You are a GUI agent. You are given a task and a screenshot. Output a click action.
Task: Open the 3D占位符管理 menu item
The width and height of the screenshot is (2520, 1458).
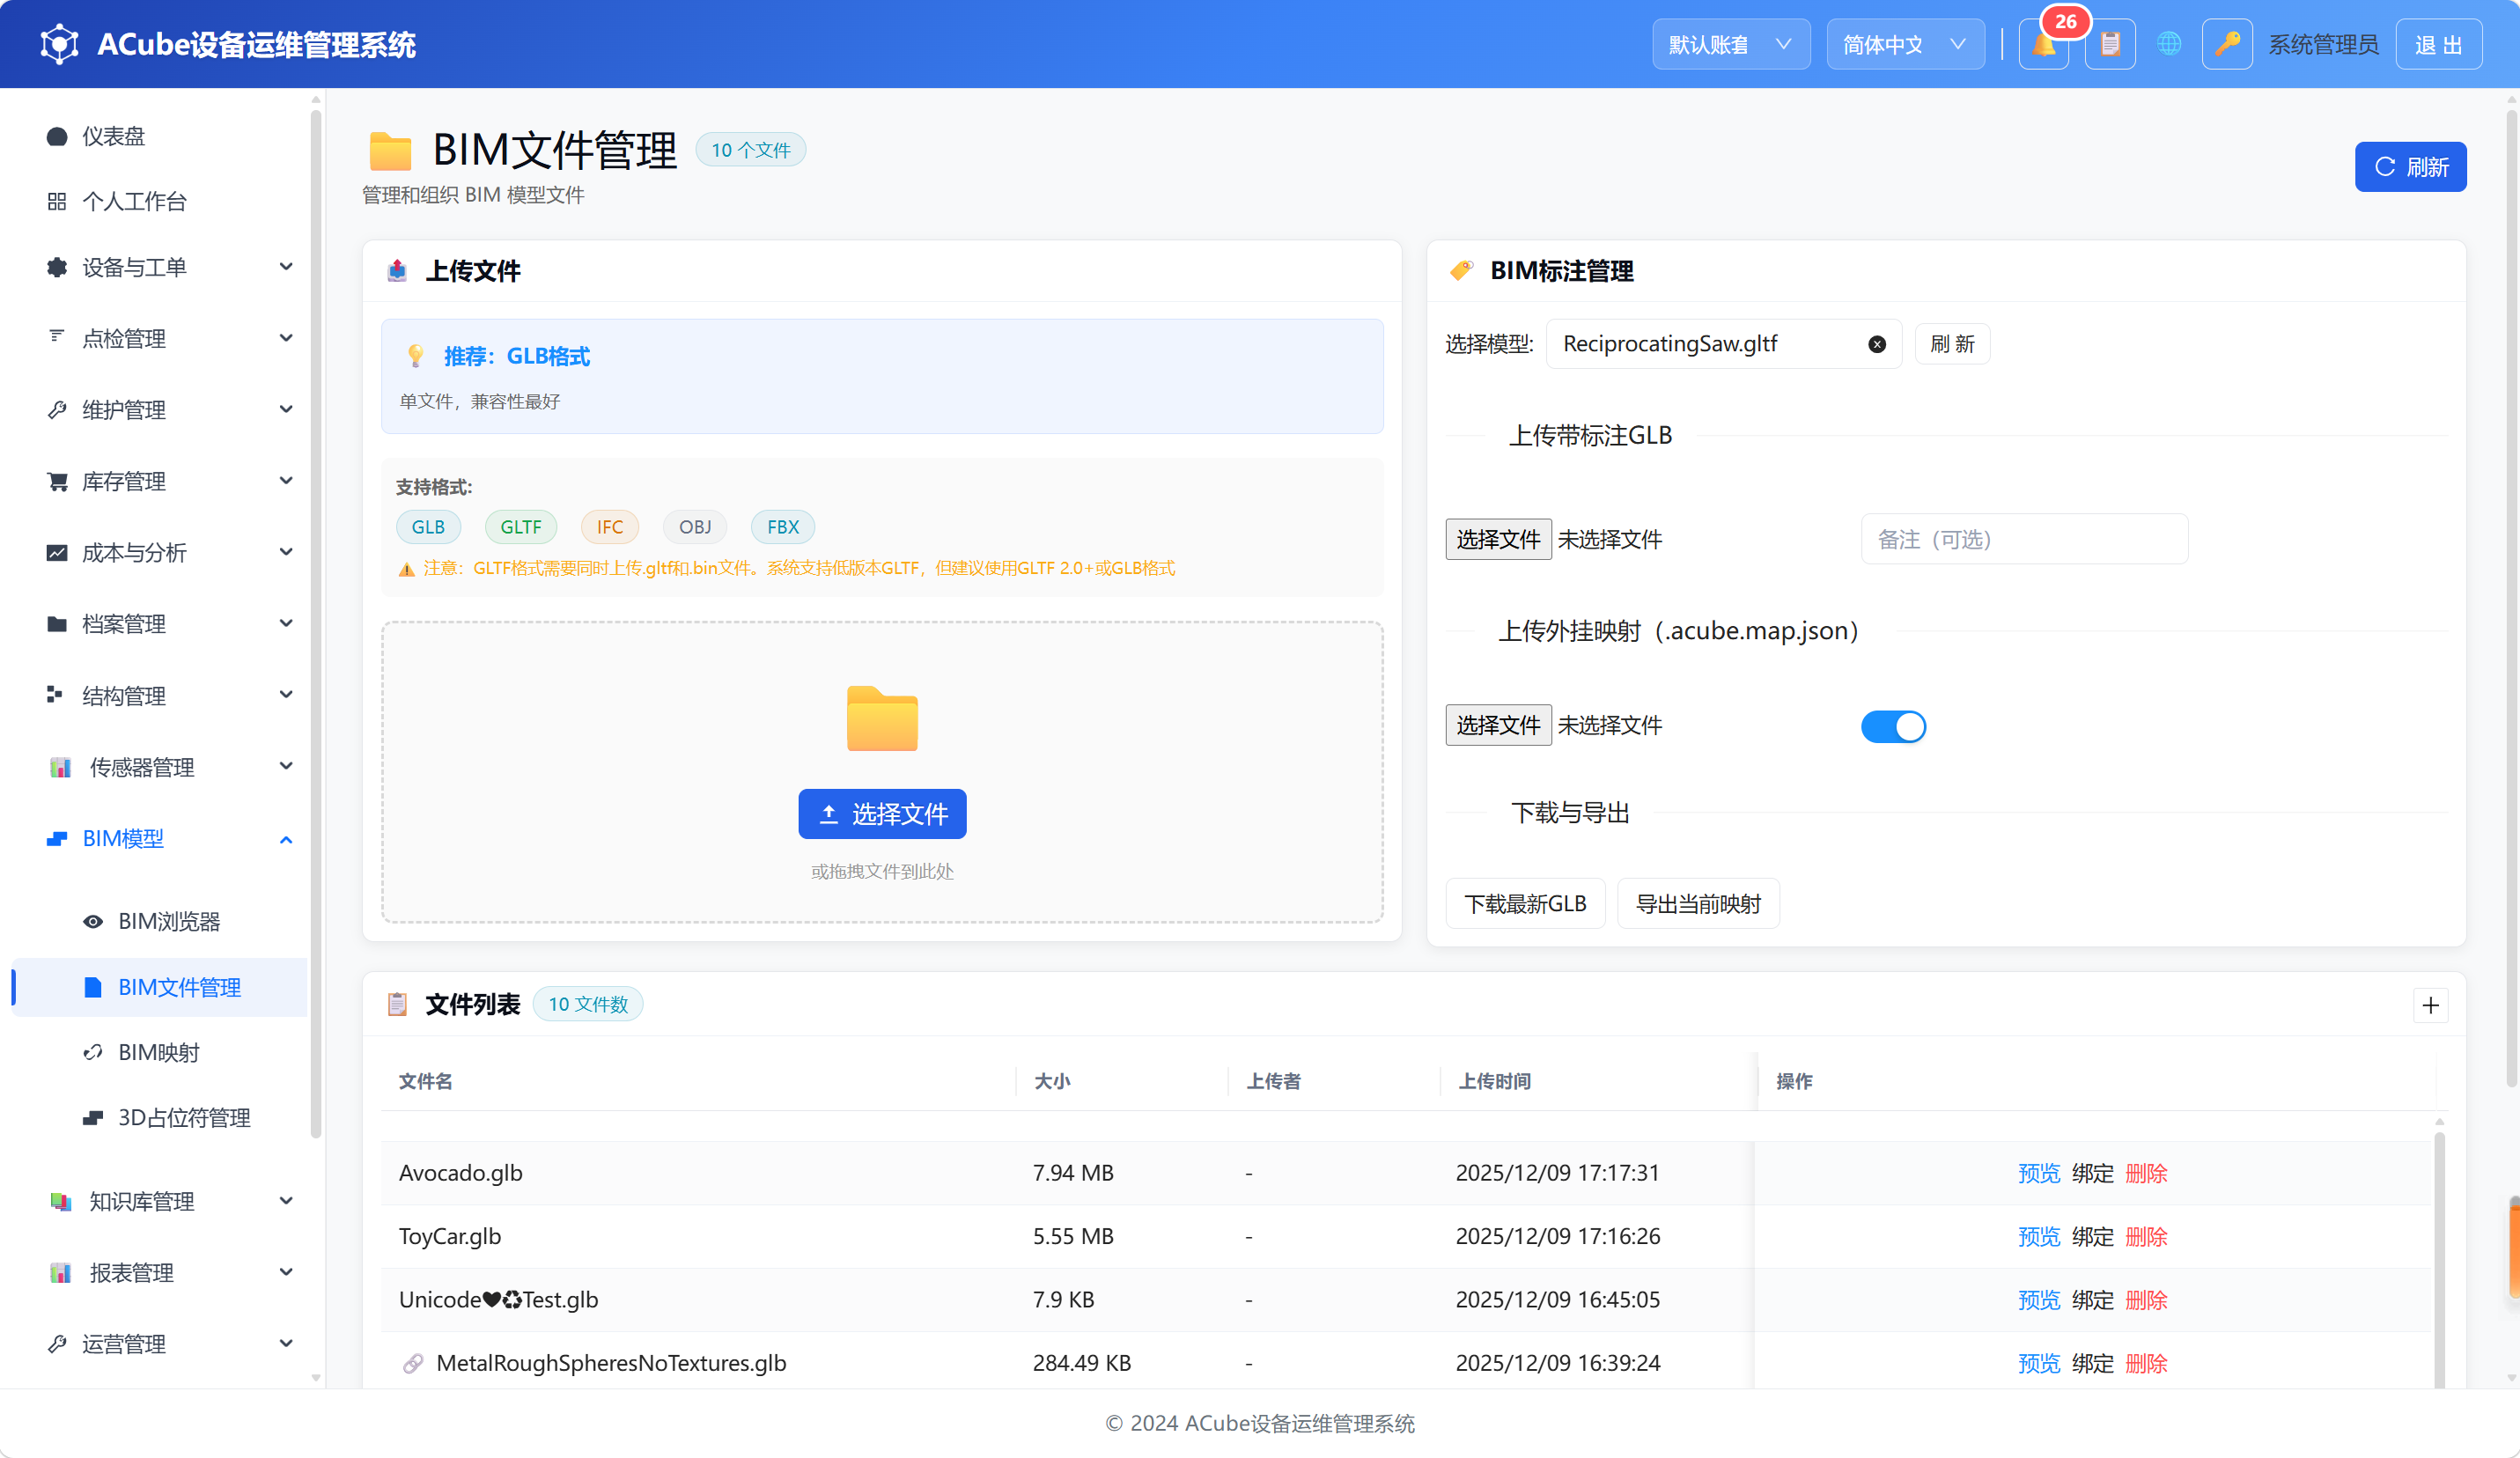click(160, 1118)
